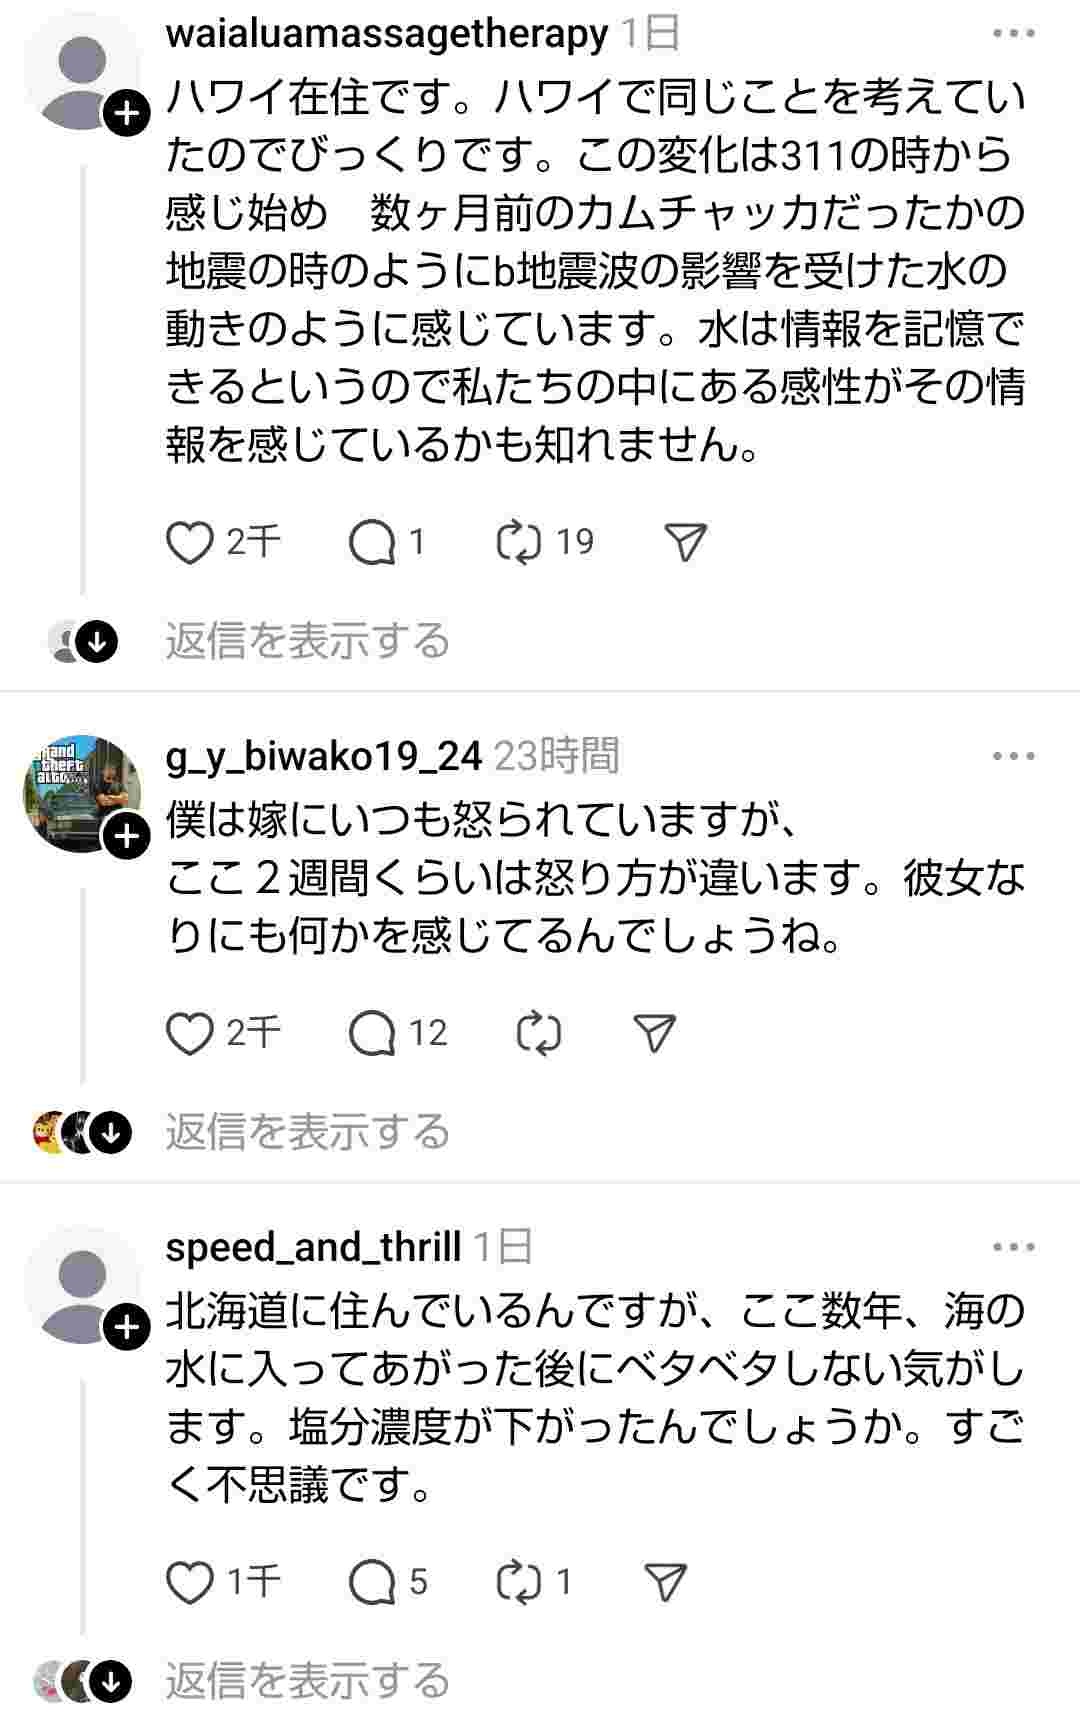Open more options for waialuamassagetherapy's comment
1080x1720 pixels.
1013,34
